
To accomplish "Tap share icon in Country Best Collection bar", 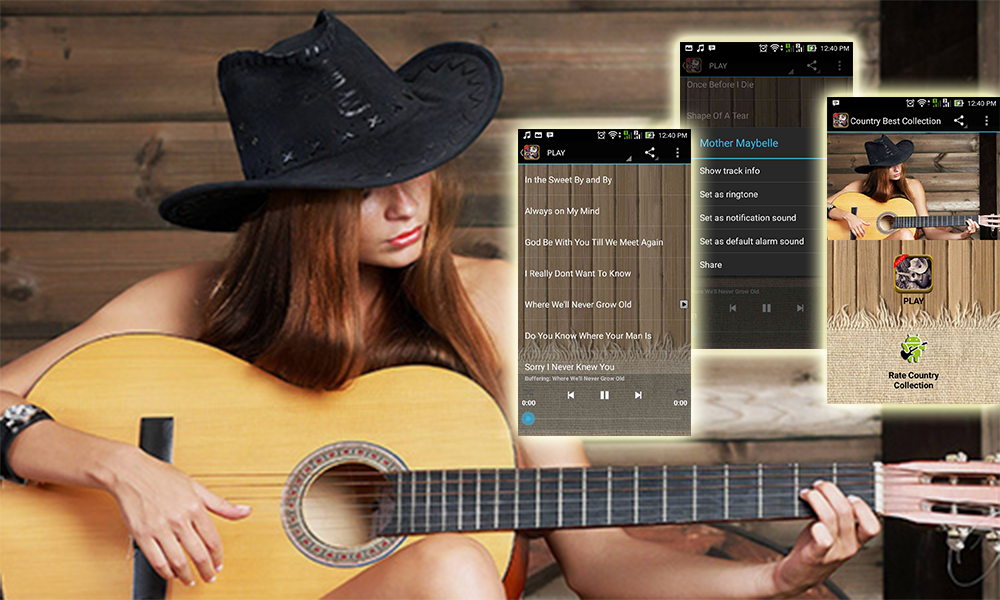I will (x=959, y=121).
